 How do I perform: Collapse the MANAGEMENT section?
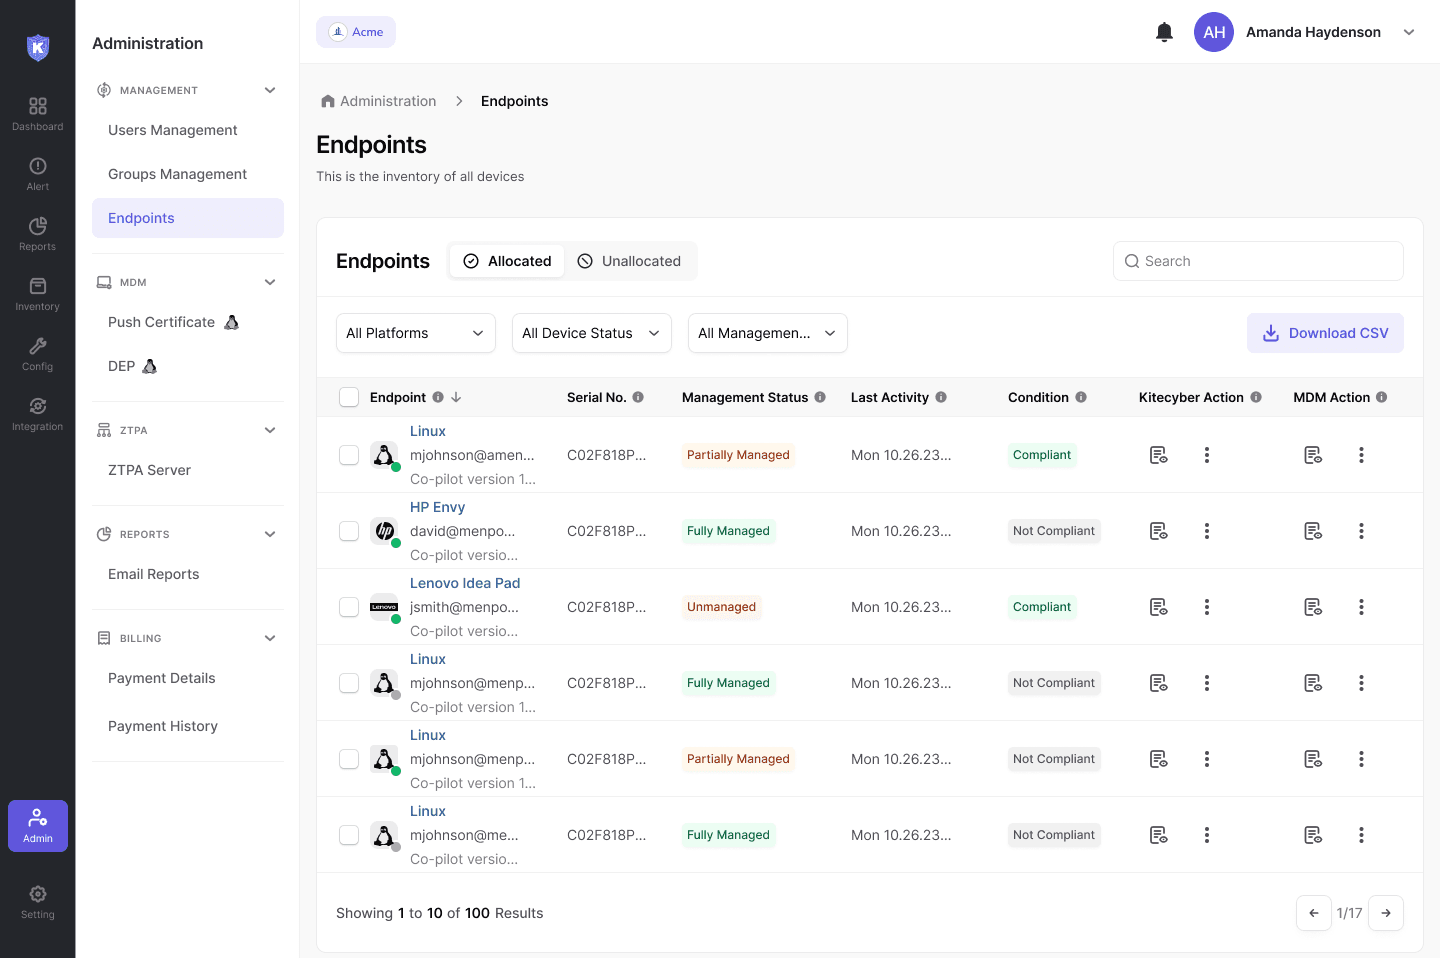coord(270,90)
